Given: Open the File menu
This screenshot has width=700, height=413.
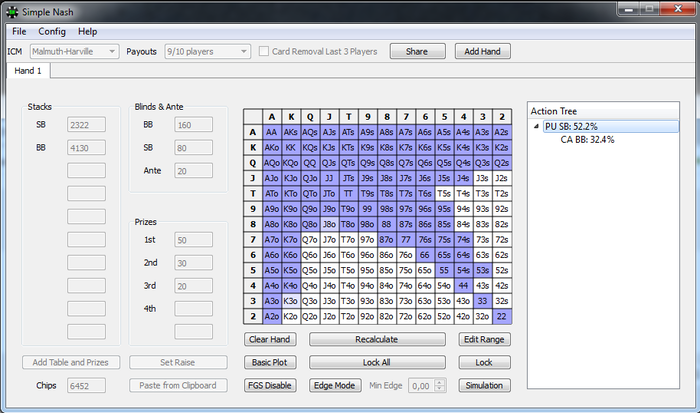Looking at the screenshot, I should pyautogui.click(x=19, y=31).
